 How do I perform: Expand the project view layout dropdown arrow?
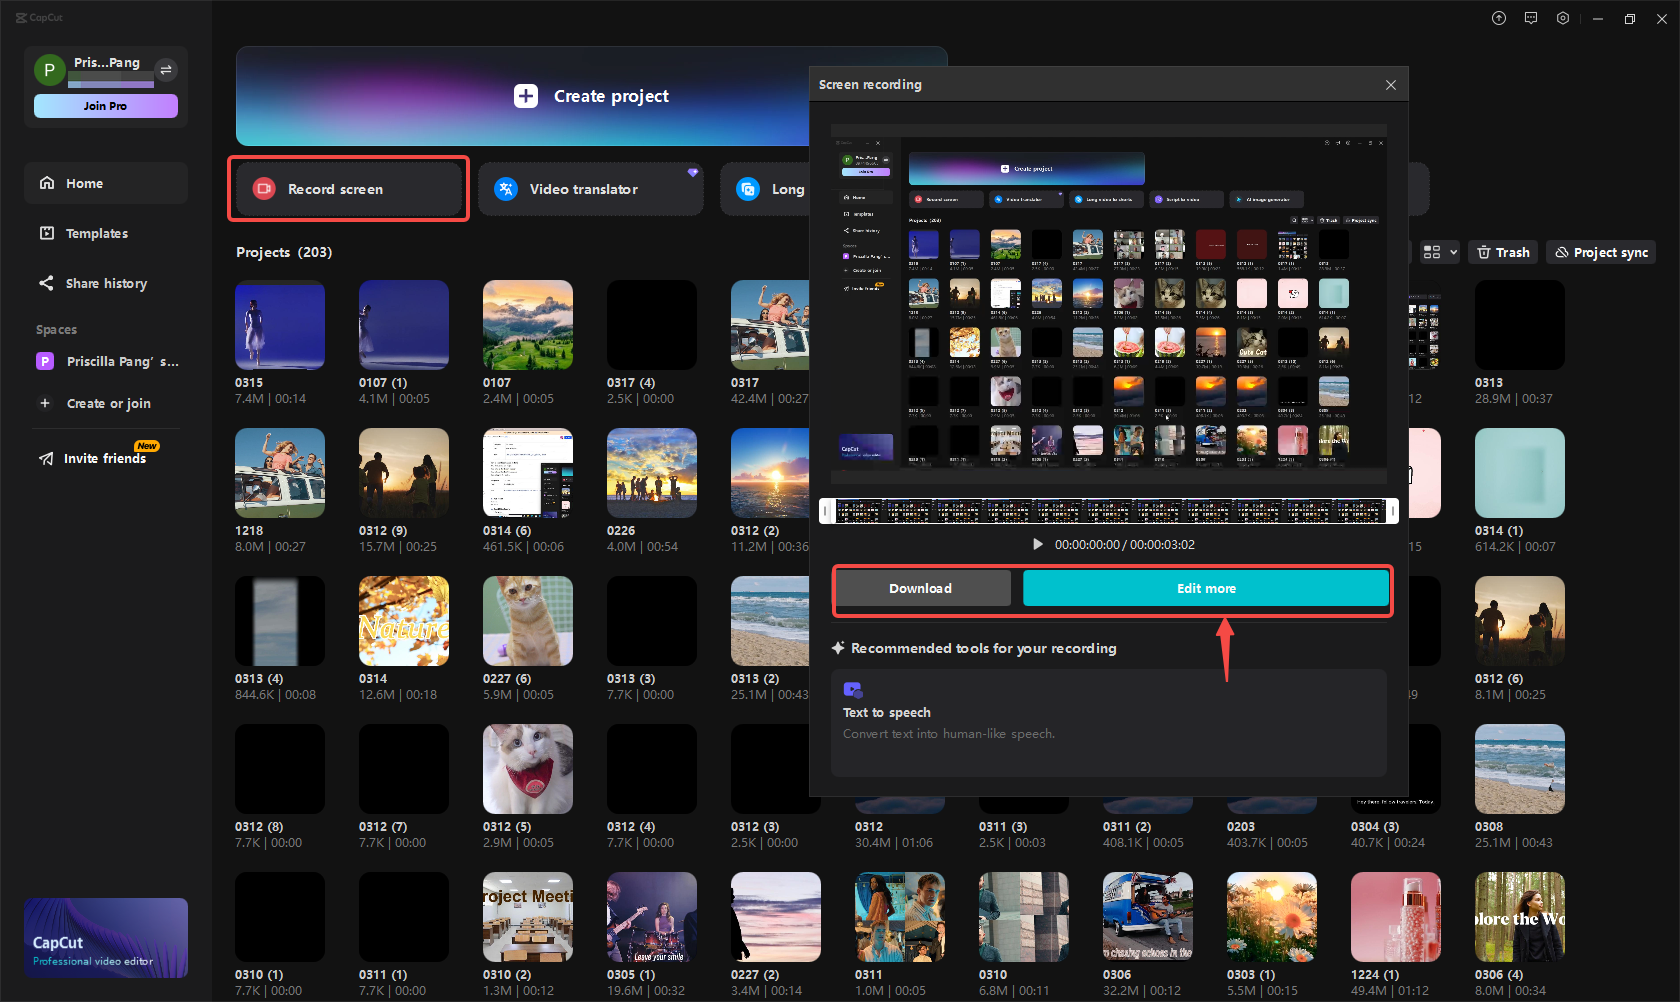click(1453, 252)
